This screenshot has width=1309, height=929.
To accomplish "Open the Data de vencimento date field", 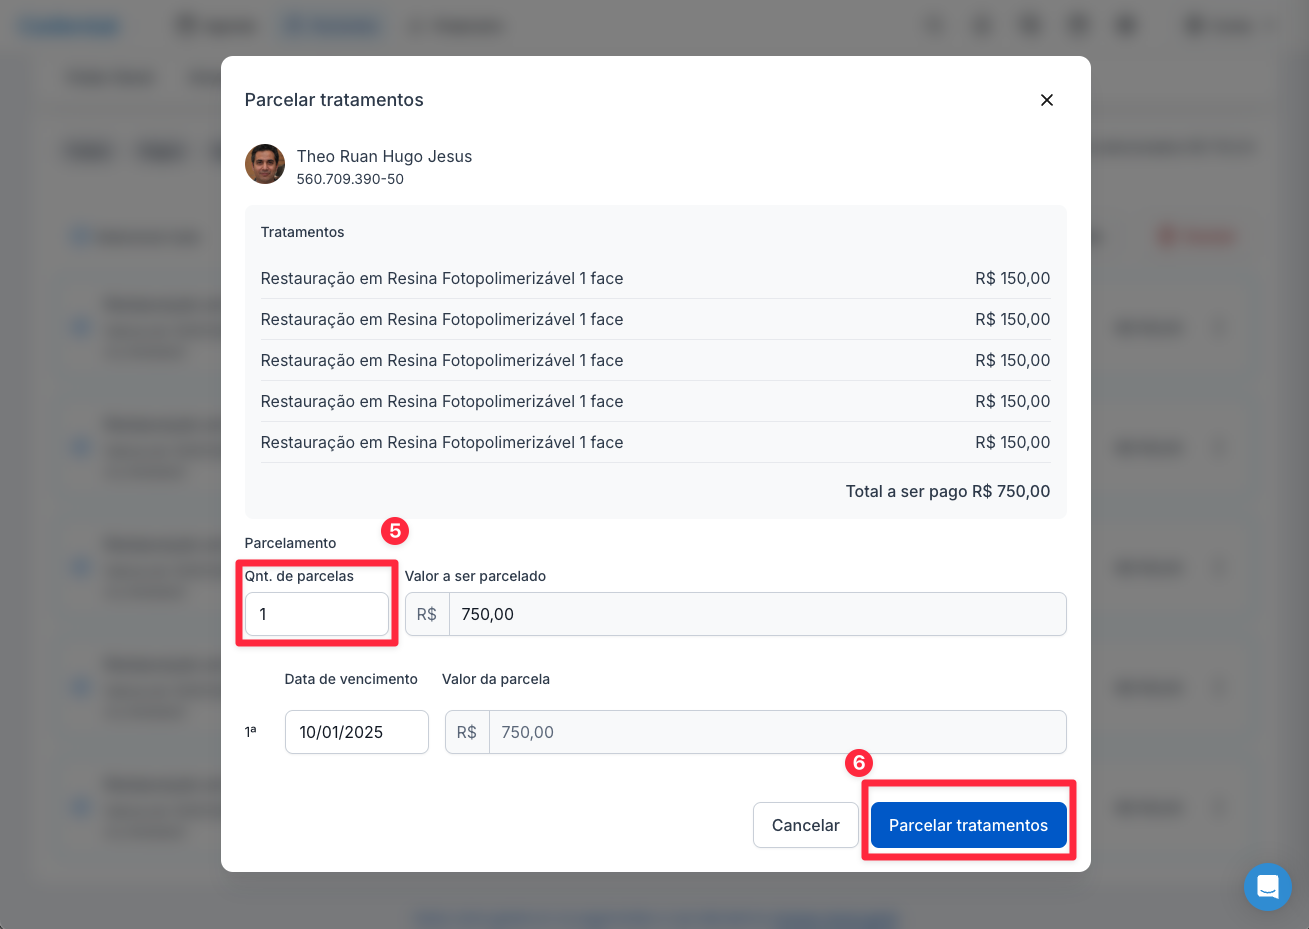I will pos(356,732).
